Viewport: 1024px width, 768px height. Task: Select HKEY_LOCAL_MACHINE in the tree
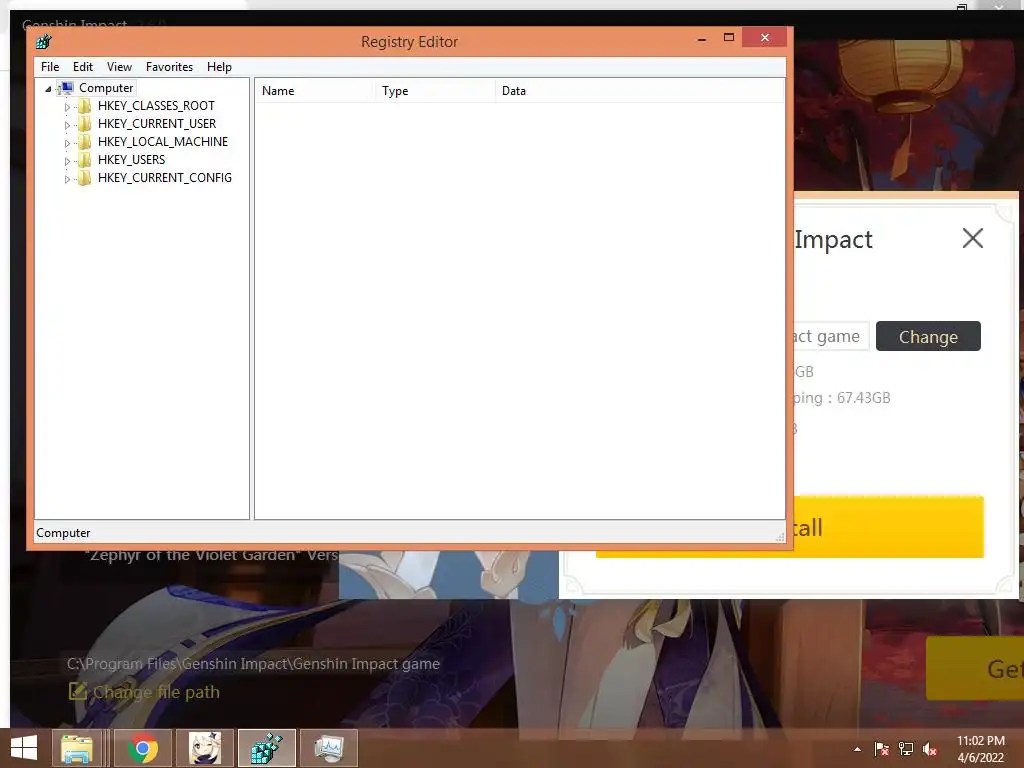(x=163, y=142)
